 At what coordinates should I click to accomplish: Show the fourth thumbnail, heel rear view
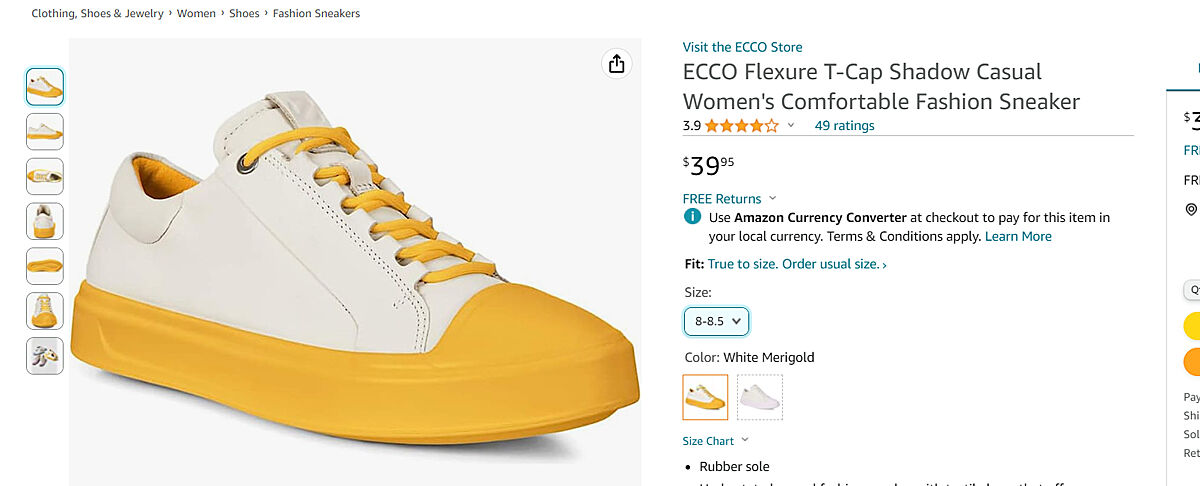click(45, 221)
